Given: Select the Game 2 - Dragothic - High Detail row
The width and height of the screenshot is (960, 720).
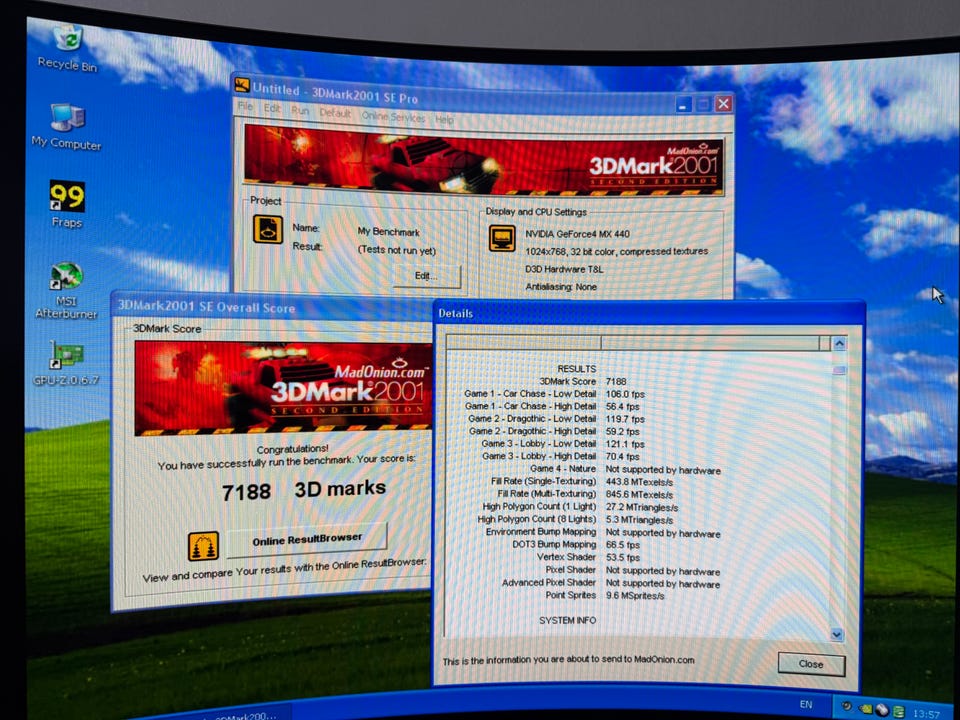Looking at the screenshot, I should pyautogui.click(x=554, y=431).
